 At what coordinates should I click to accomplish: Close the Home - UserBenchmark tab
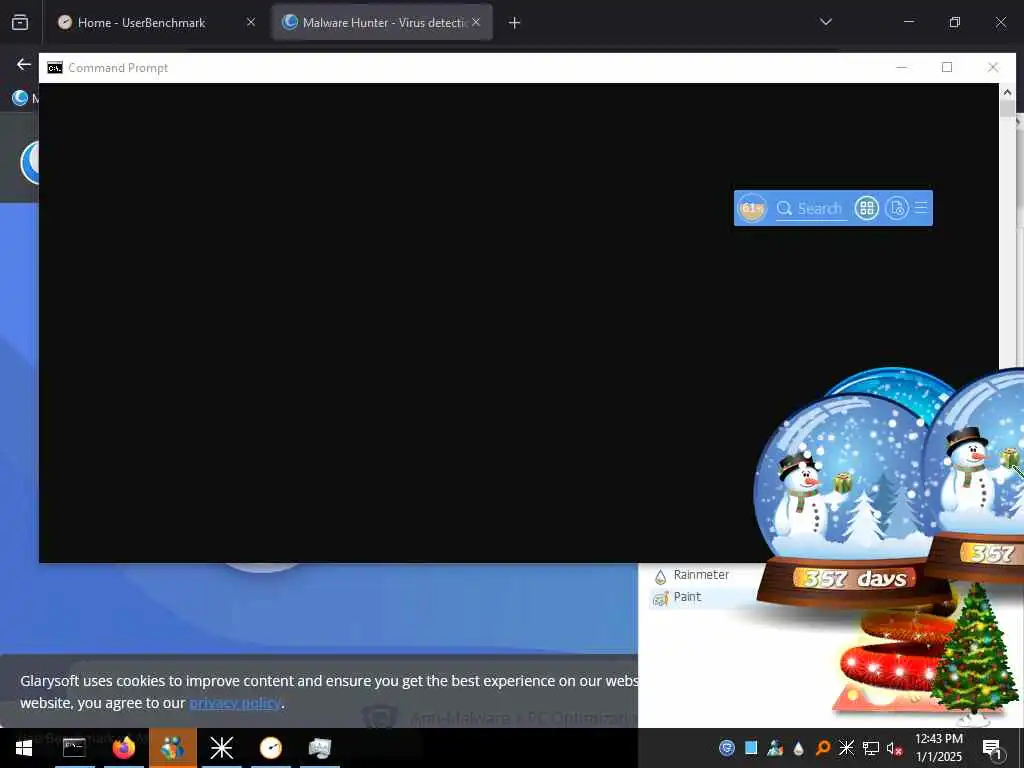pyautogui.click(x=251, y=22)
